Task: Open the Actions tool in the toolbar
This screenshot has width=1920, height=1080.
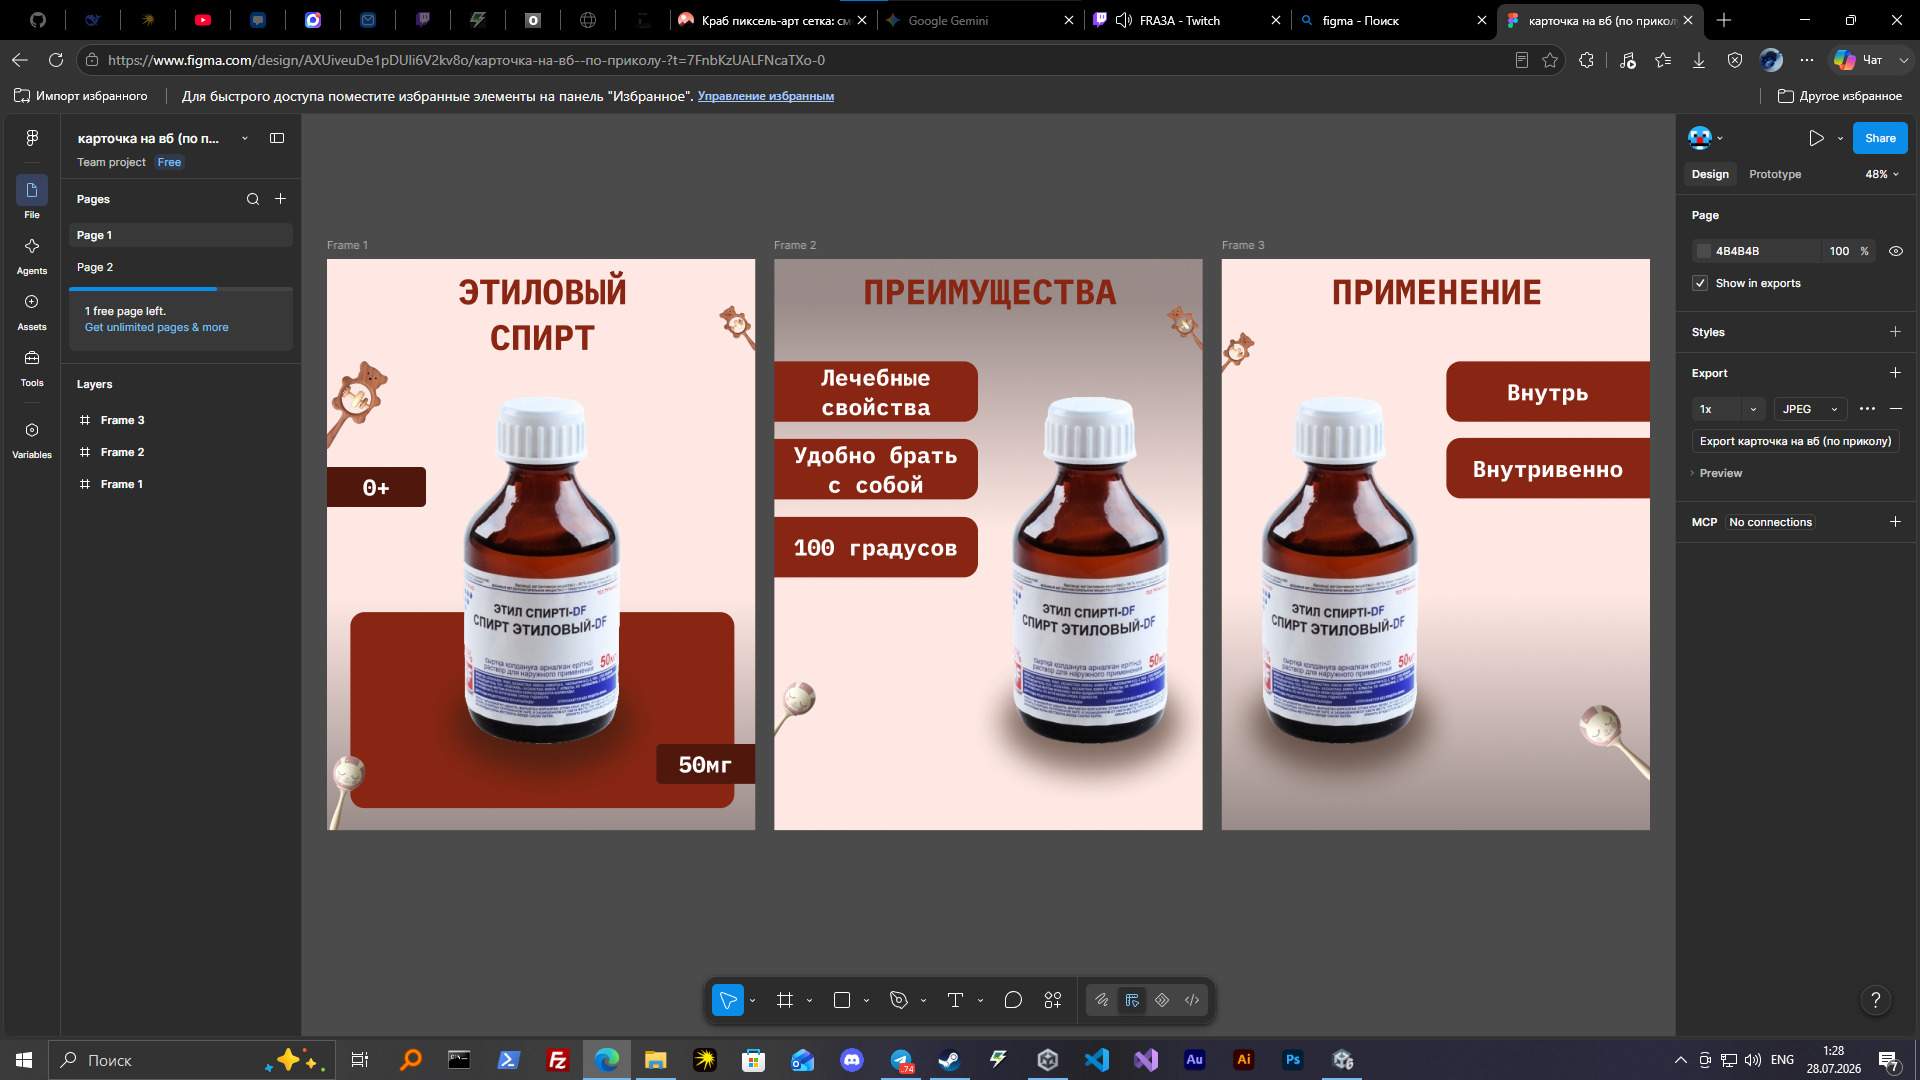Action: point(1053,1000)
